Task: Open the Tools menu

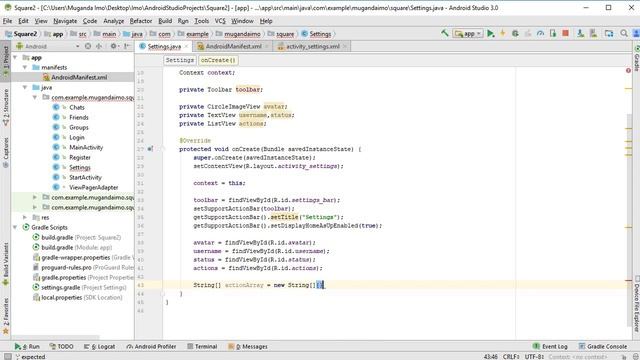Action: 201,21
